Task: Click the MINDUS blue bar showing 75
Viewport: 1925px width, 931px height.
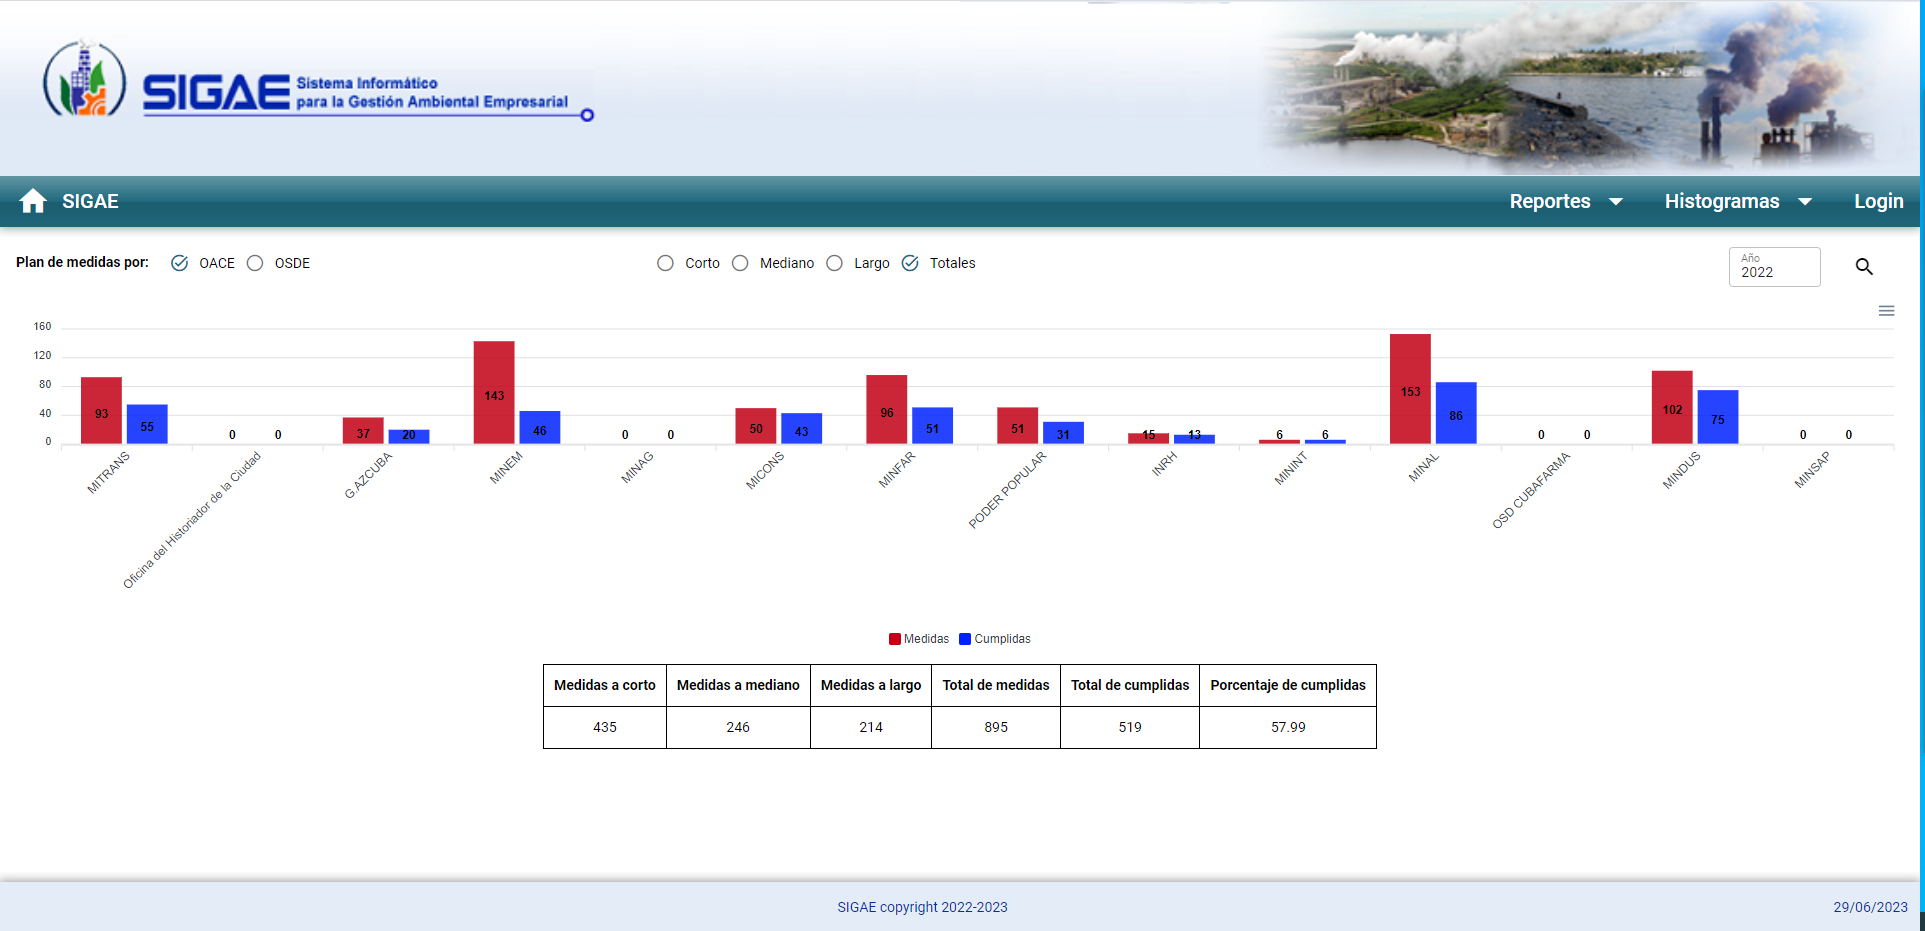Action: pos(1717,417)
